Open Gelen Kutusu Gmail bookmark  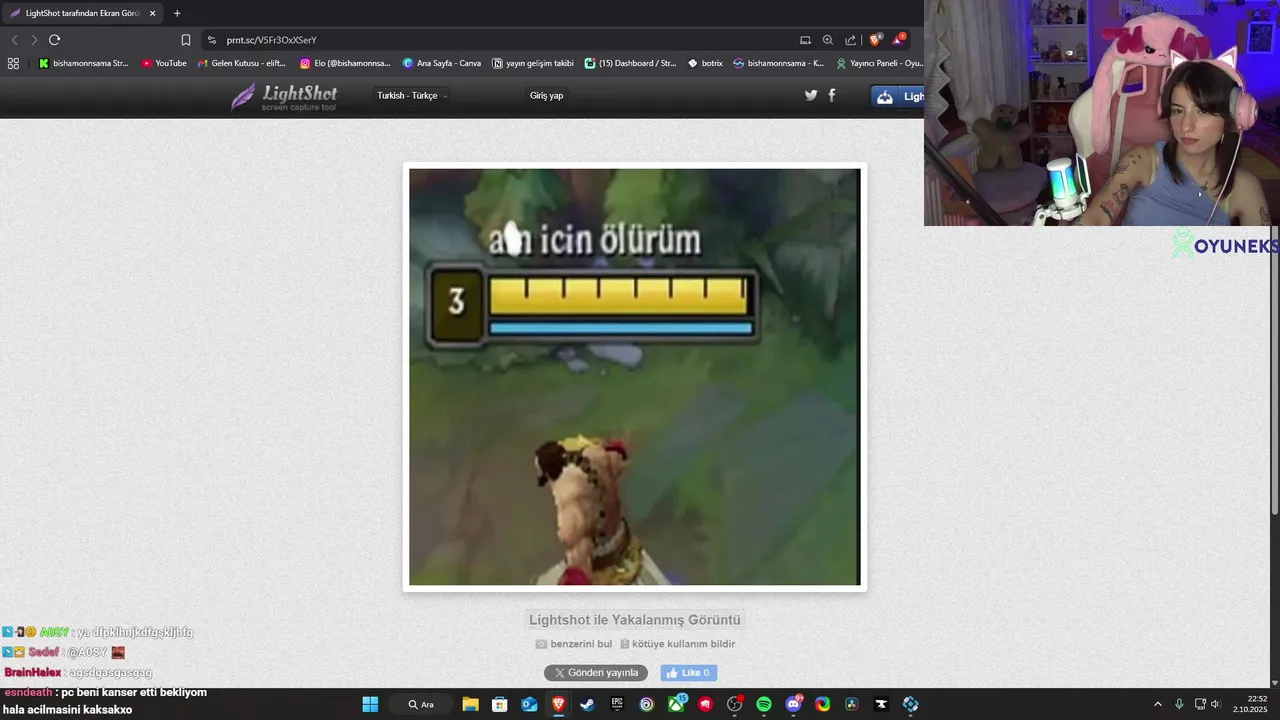tap(242, 63)
